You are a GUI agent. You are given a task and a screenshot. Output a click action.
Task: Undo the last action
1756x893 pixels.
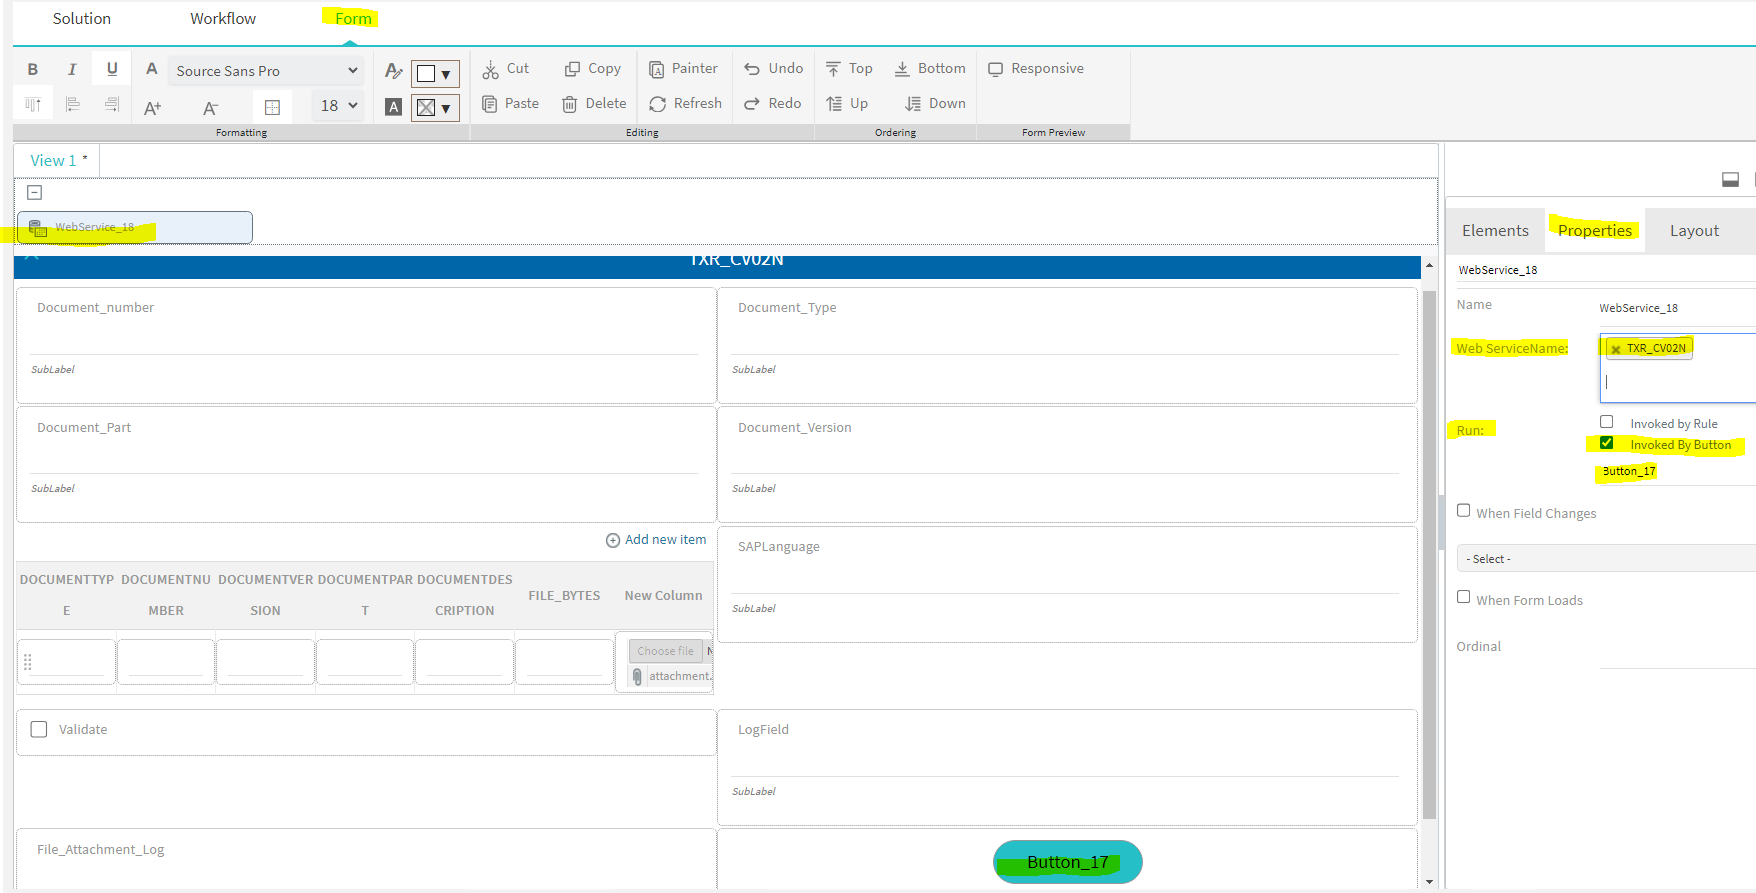[x=773, y=69]
